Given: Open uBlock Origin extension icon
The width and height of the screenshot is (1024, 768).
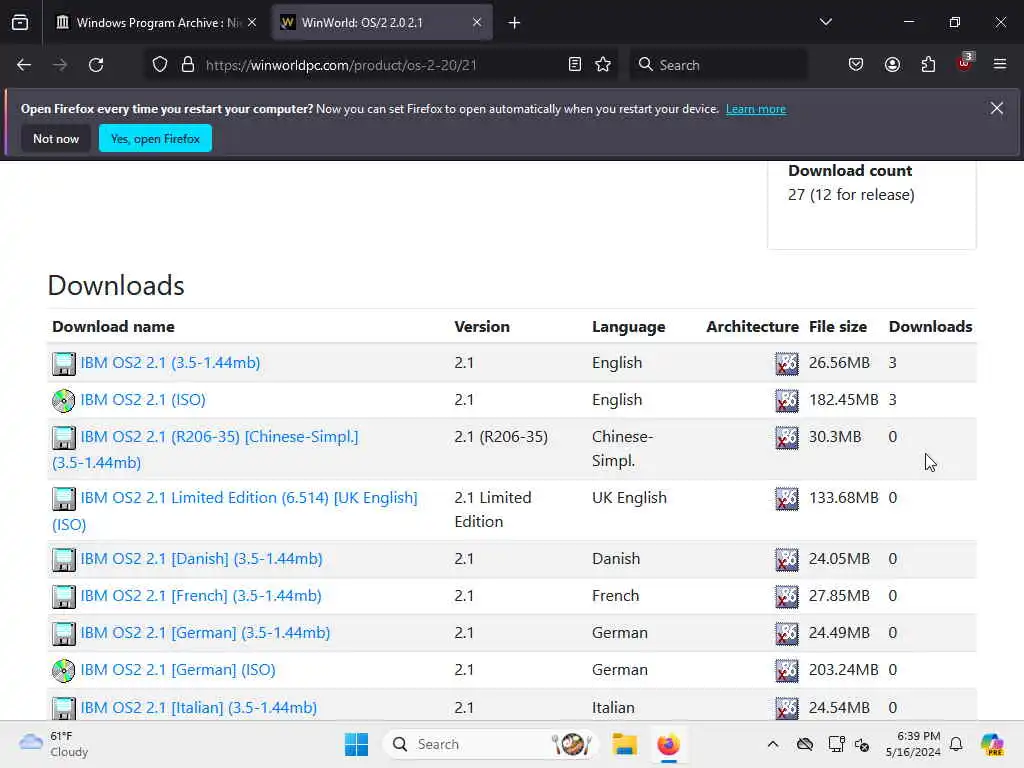Looking at the screenshot, I should (x=965, y=63).
